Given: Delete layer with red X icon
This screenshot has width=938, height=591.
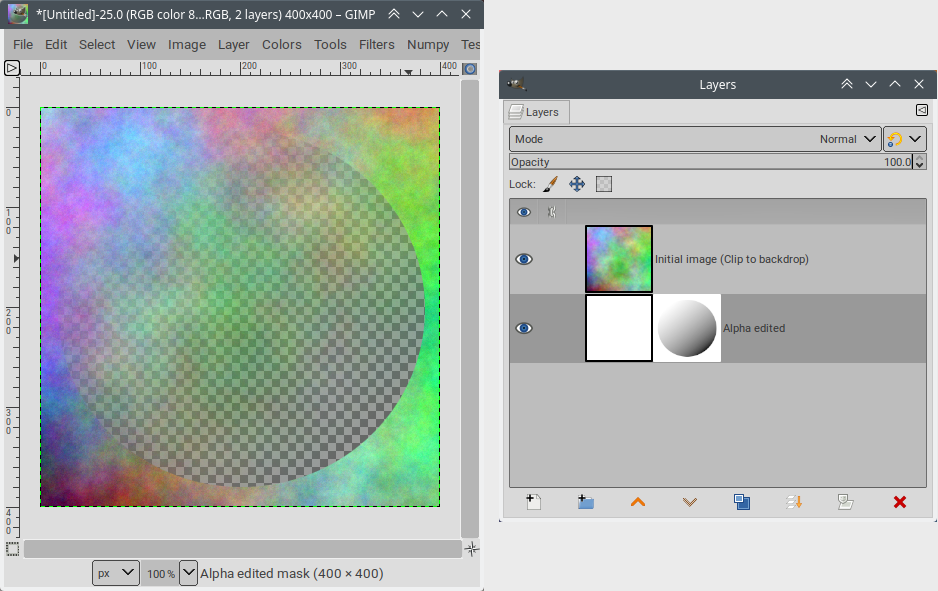Looking at the screenshot, I should tap(899, 502).
